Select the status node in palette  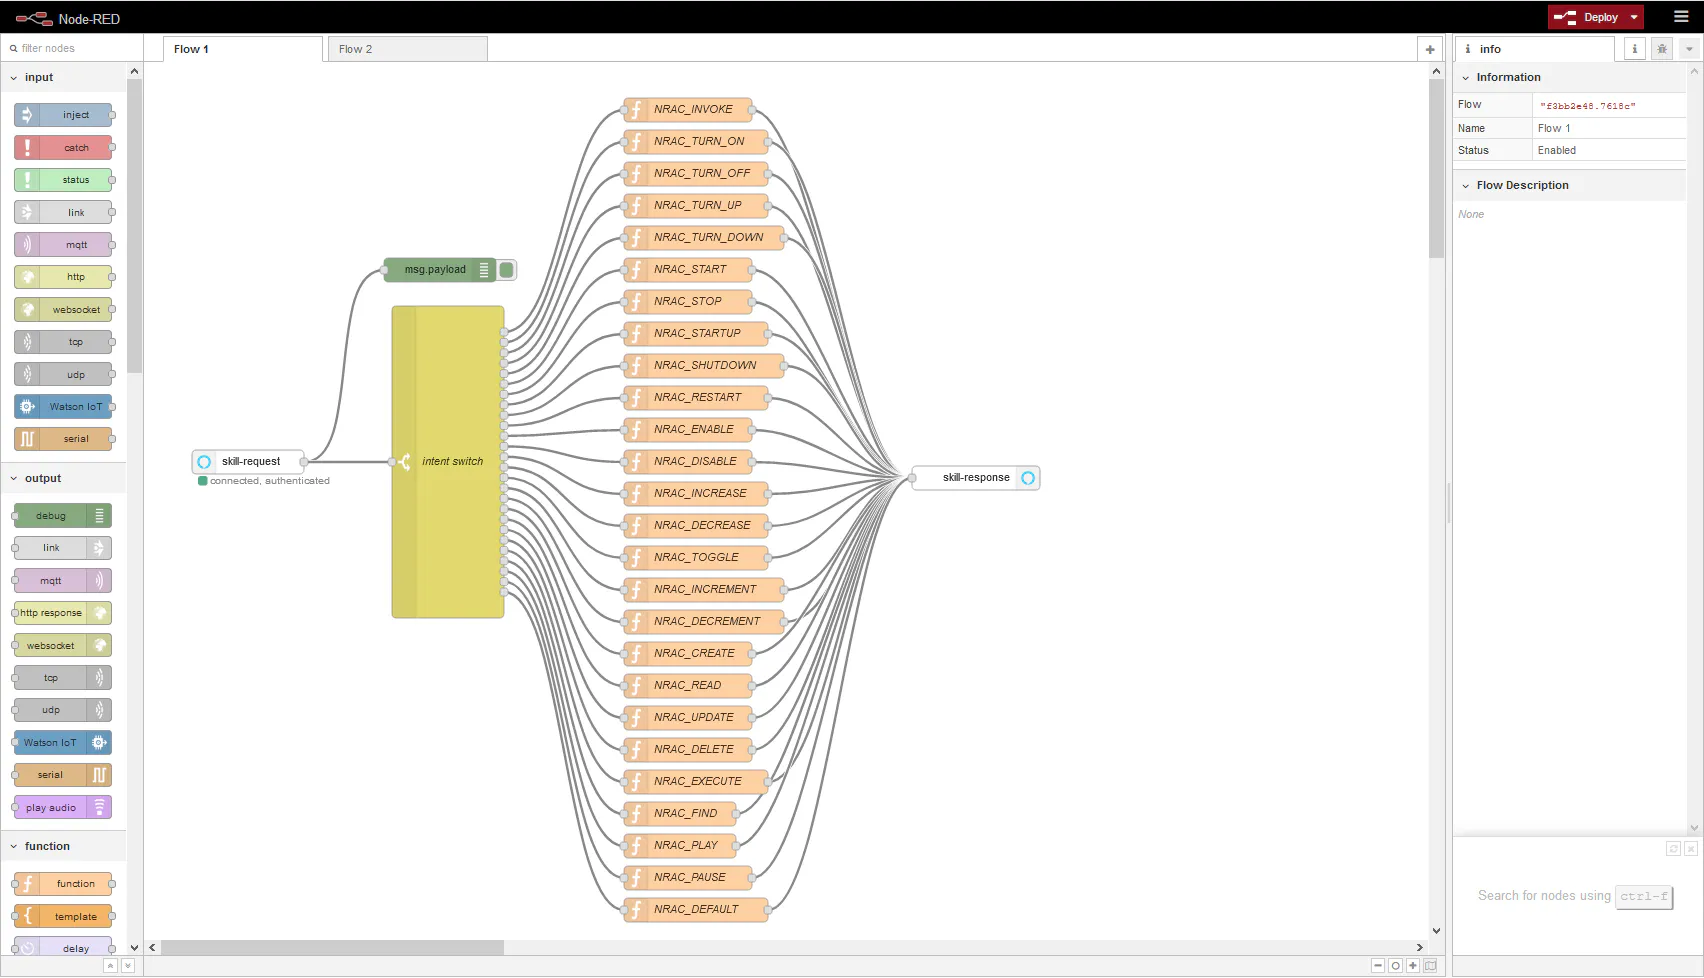[x=63, y=180]
